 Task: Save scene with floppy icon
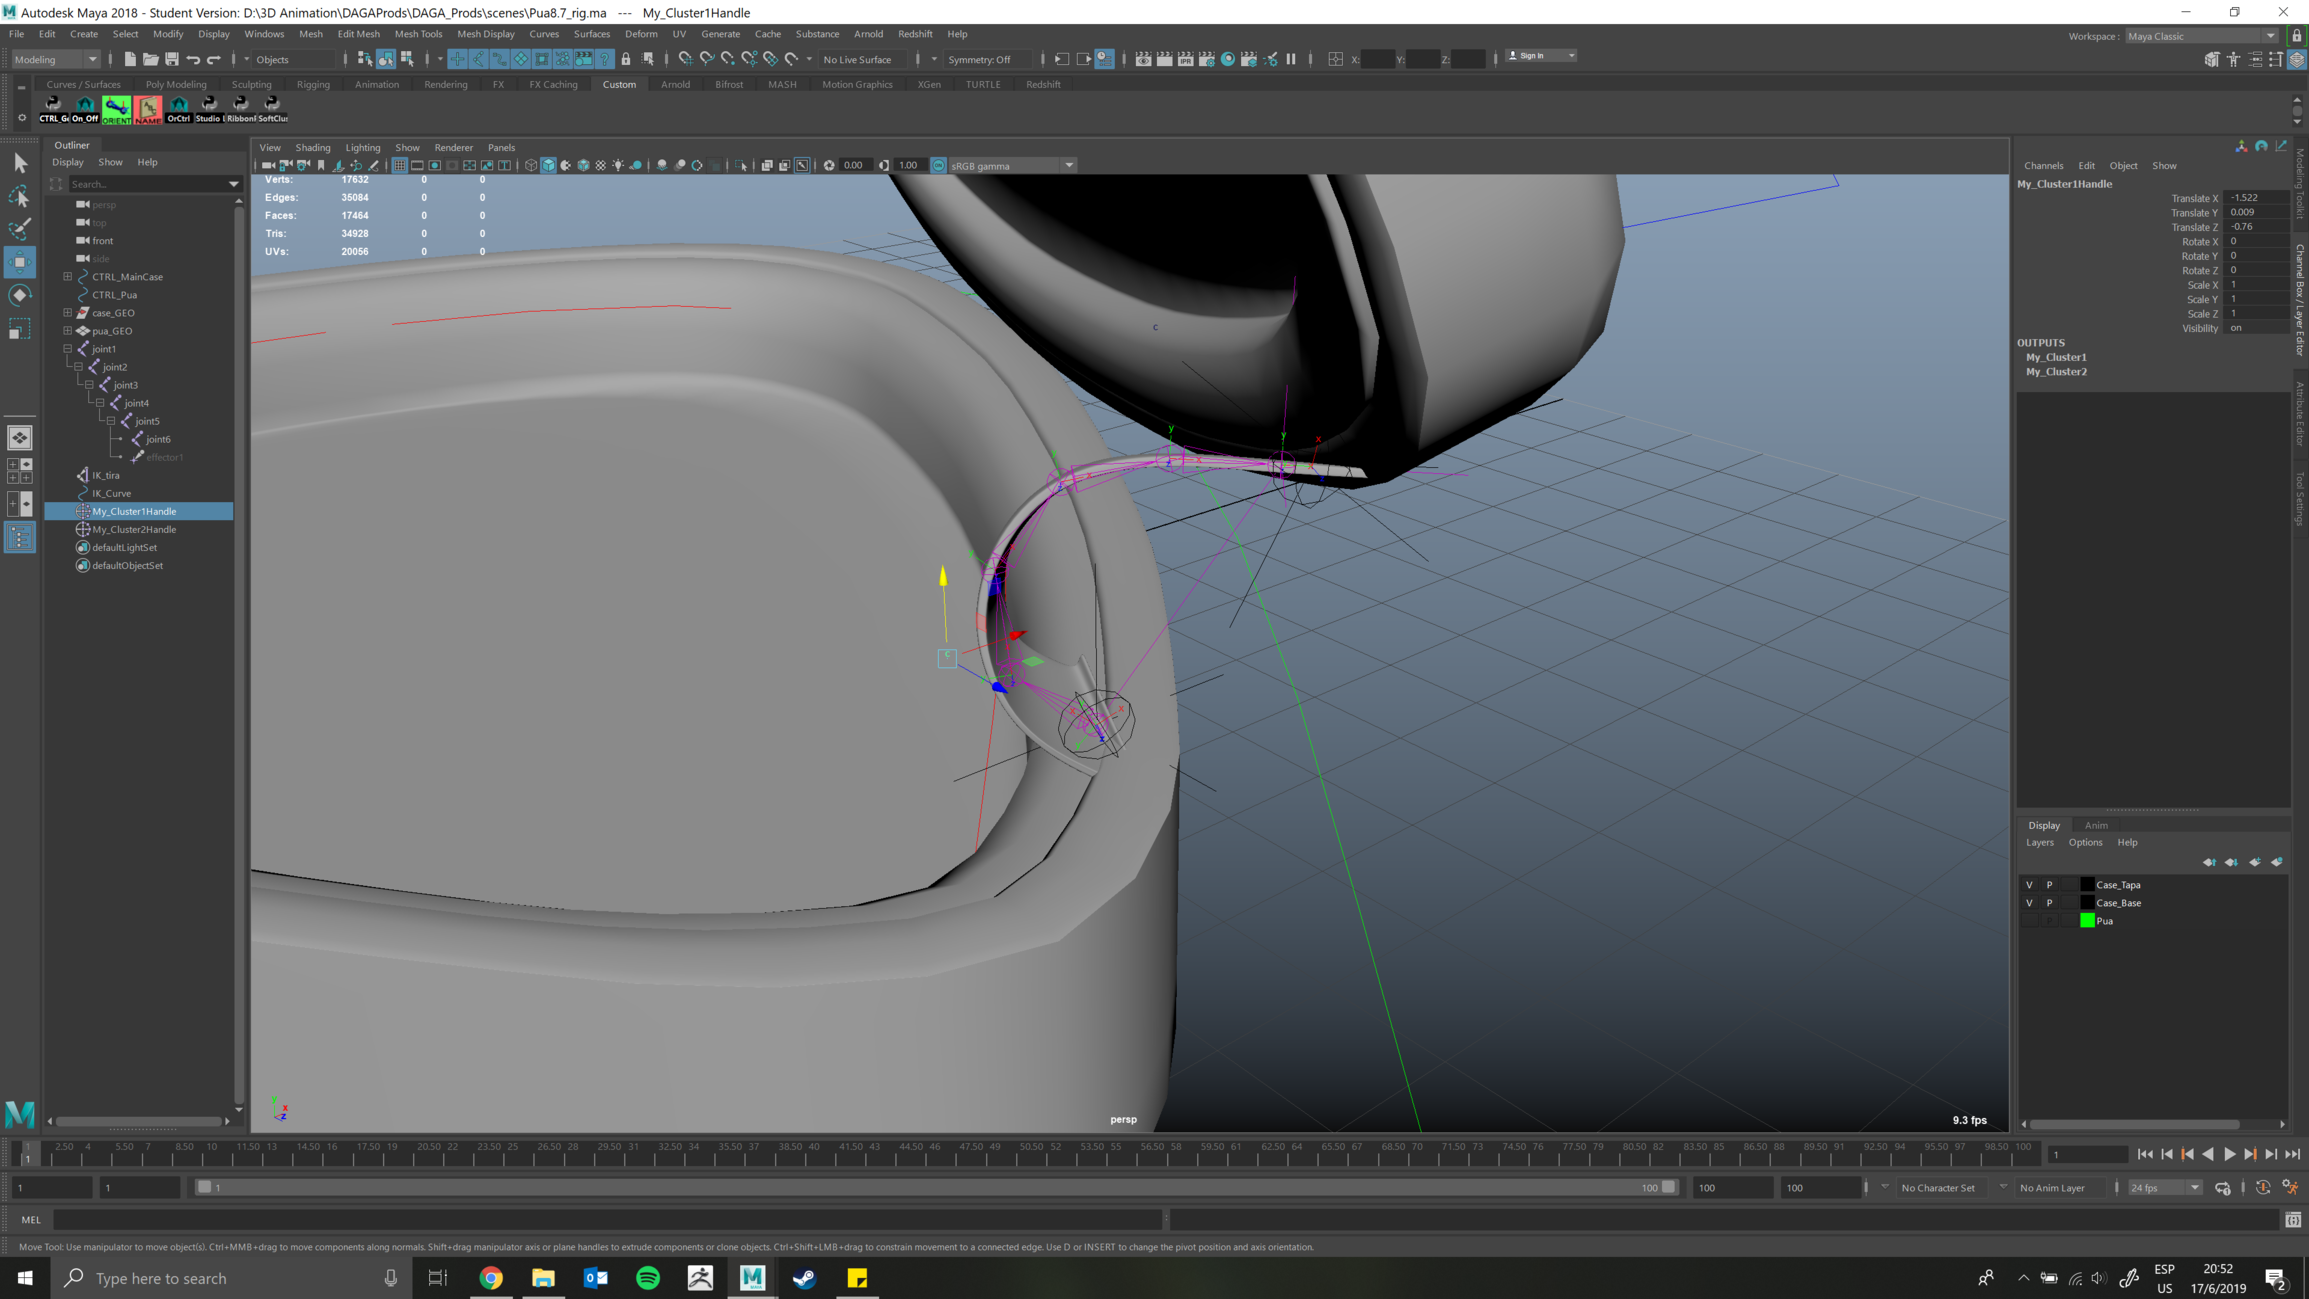pos(171,59)
